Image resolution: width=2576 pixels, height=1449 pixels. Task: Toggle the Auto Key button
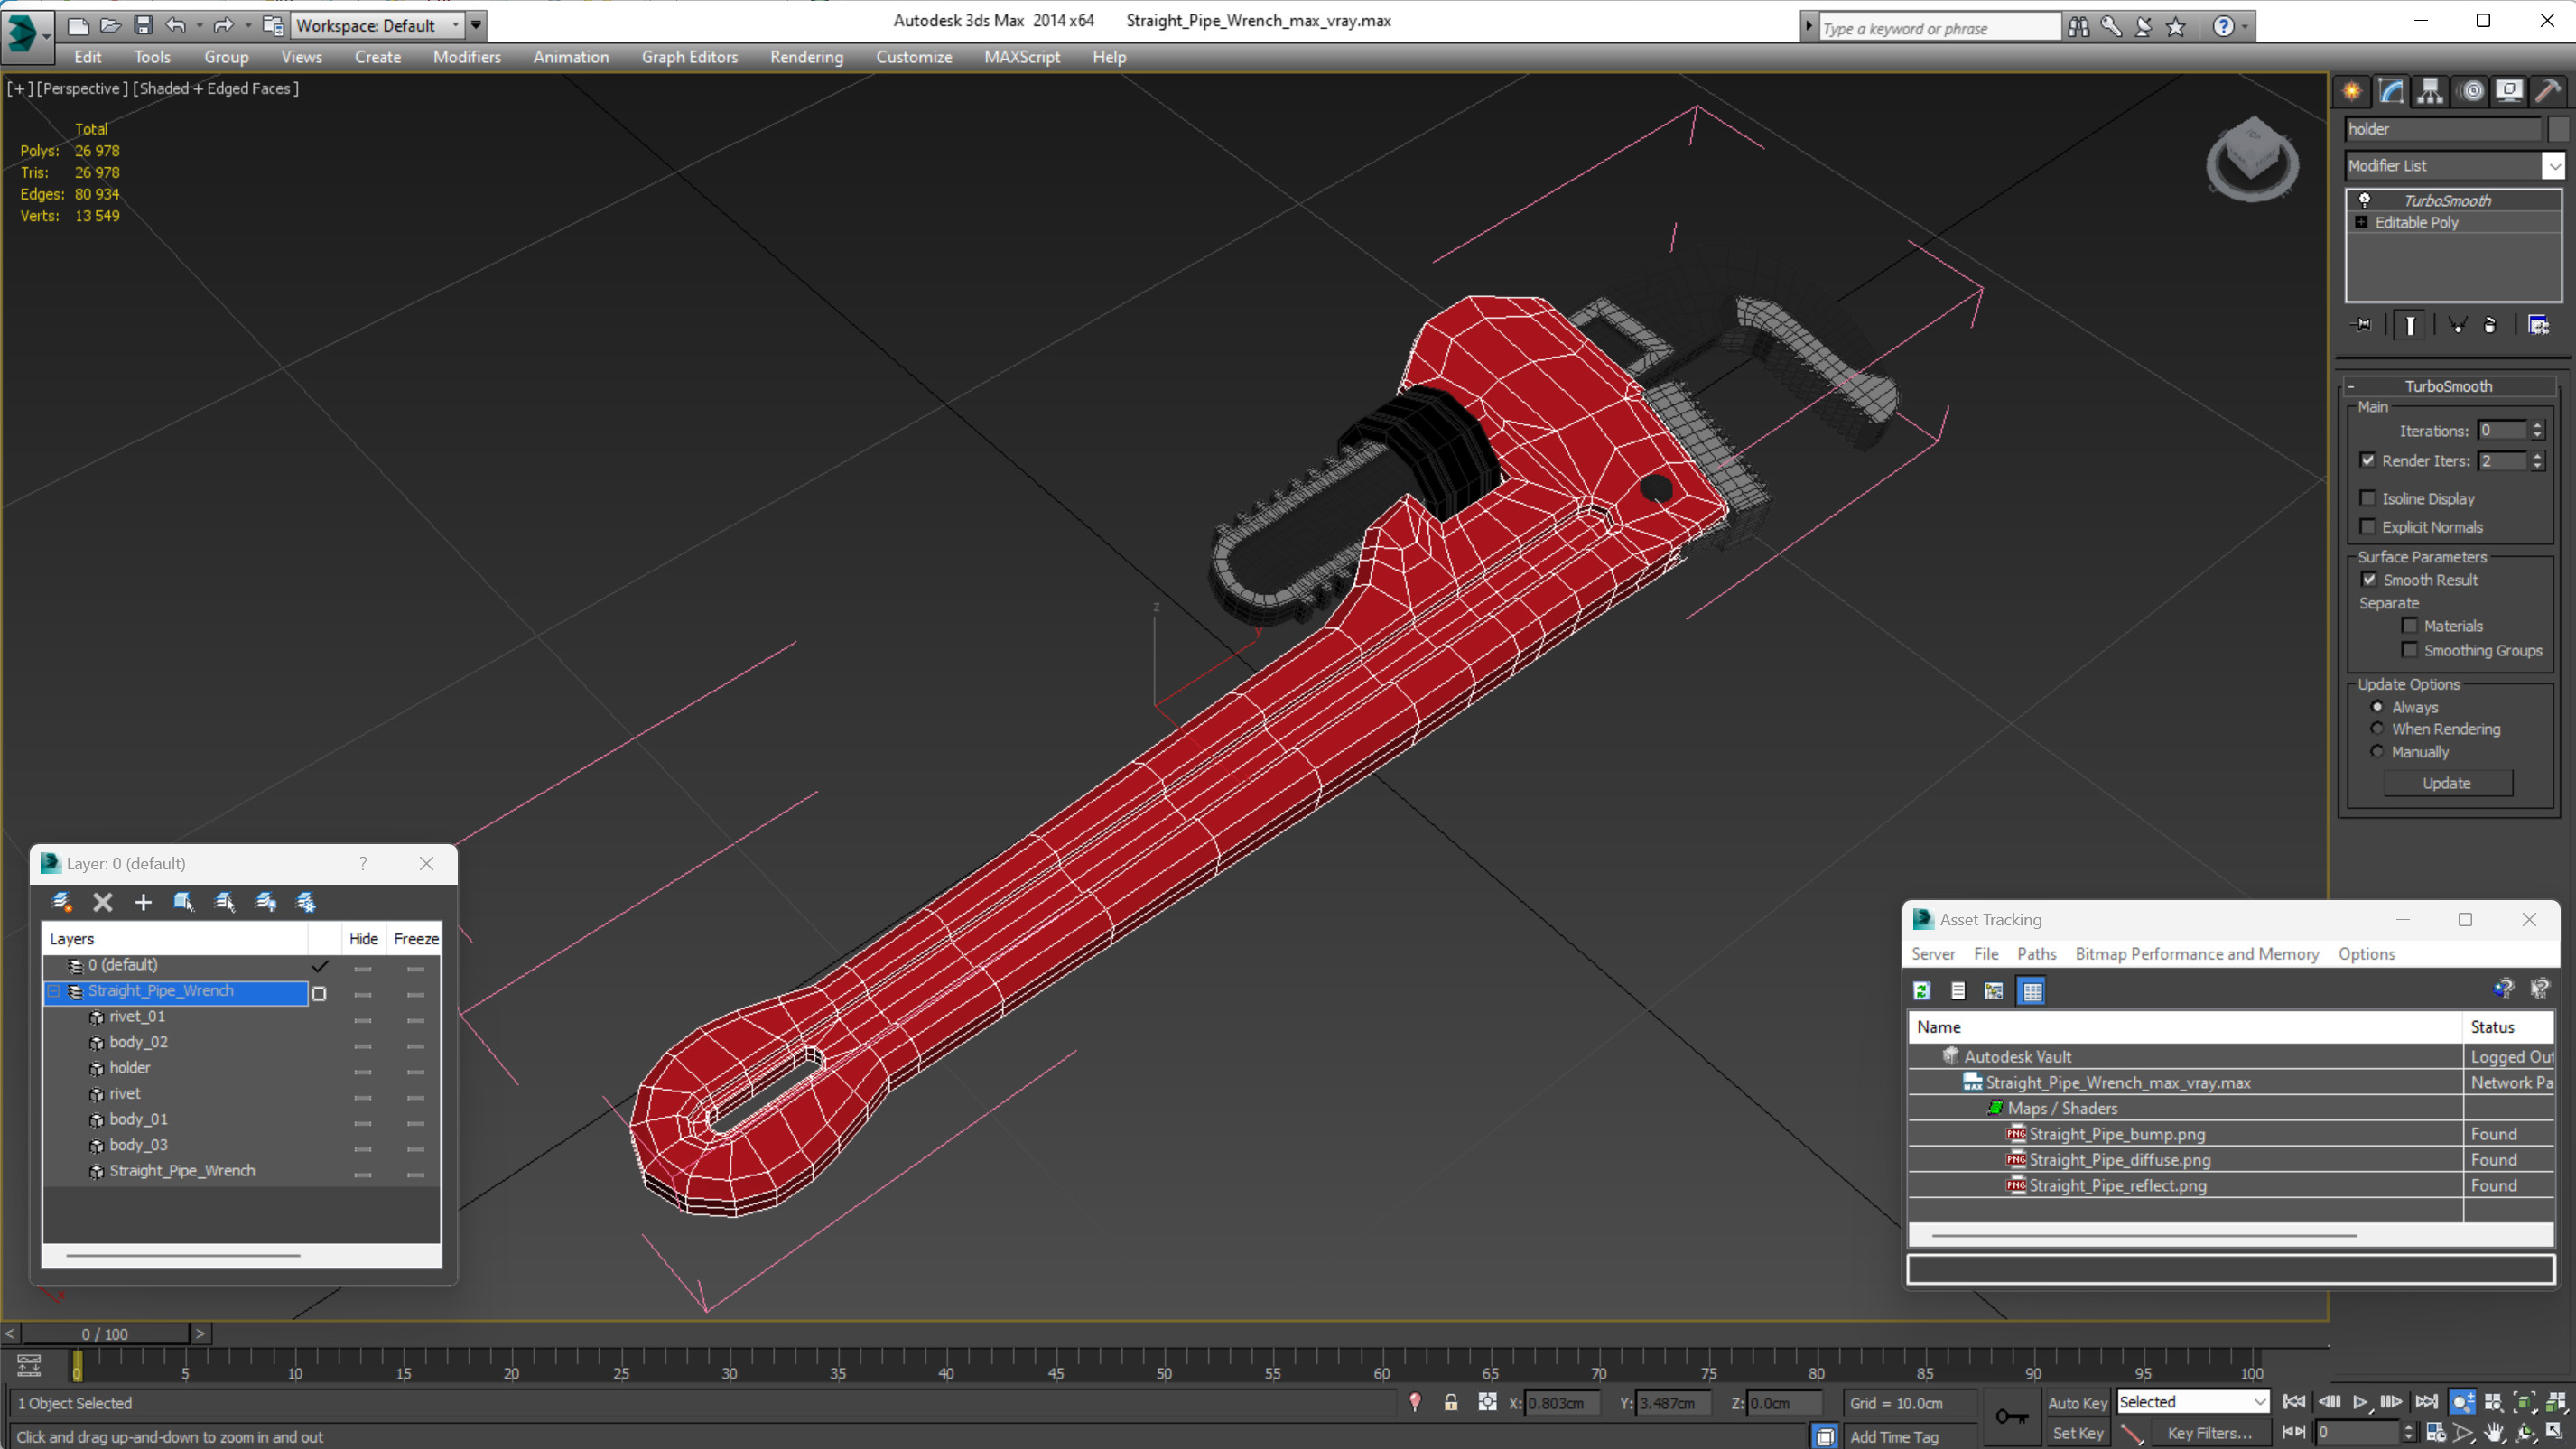tap(2077, 1403)
